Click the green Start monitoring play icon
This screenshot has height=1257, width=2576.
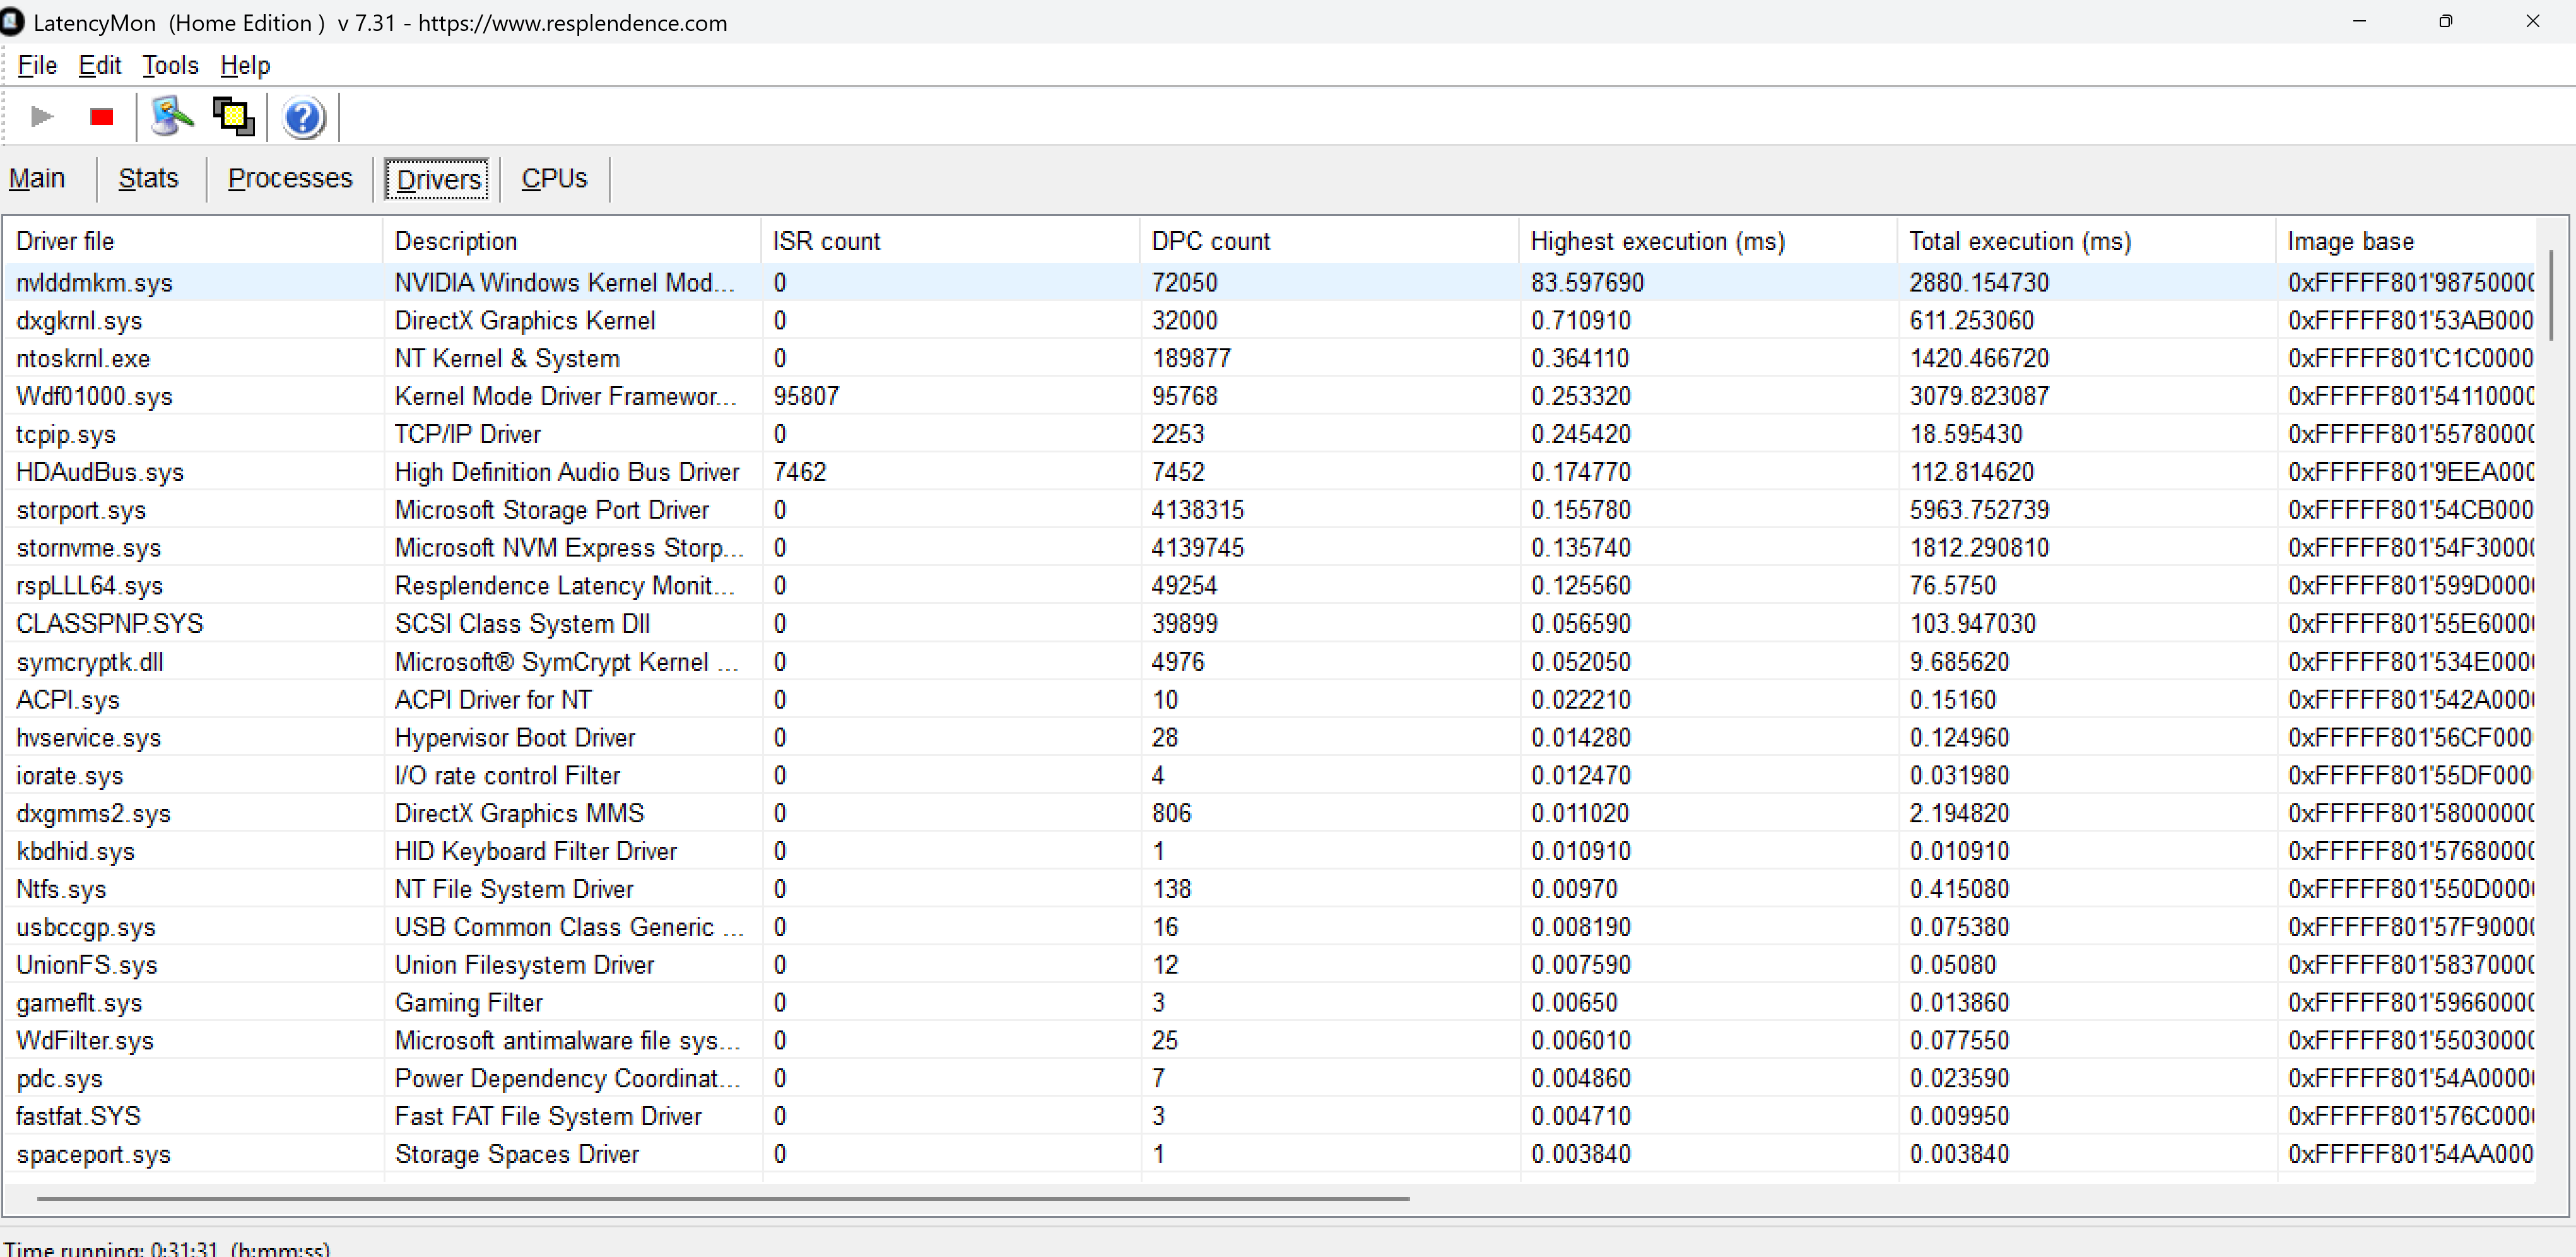click(41, 117)
